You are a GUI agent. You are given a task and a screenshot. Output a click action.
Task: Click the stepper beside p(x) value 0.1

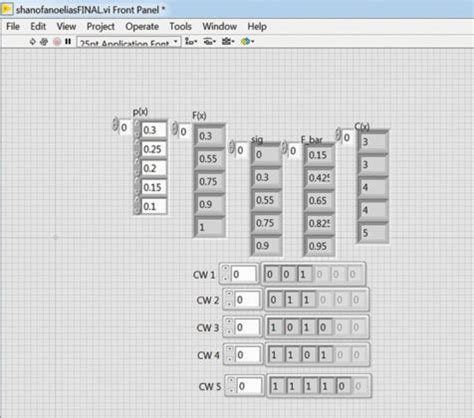[x=137, y=205]
